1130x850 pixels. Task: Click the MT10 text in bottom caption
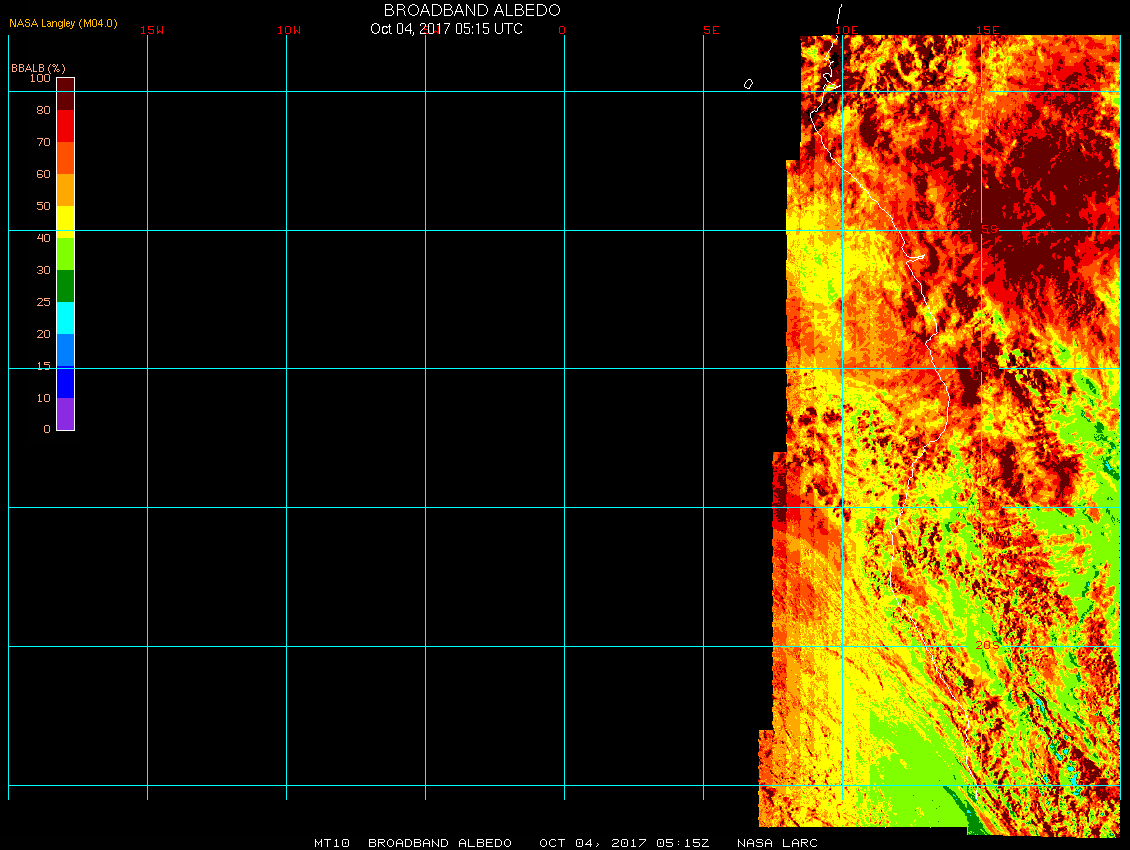click(x=331, y=843)
